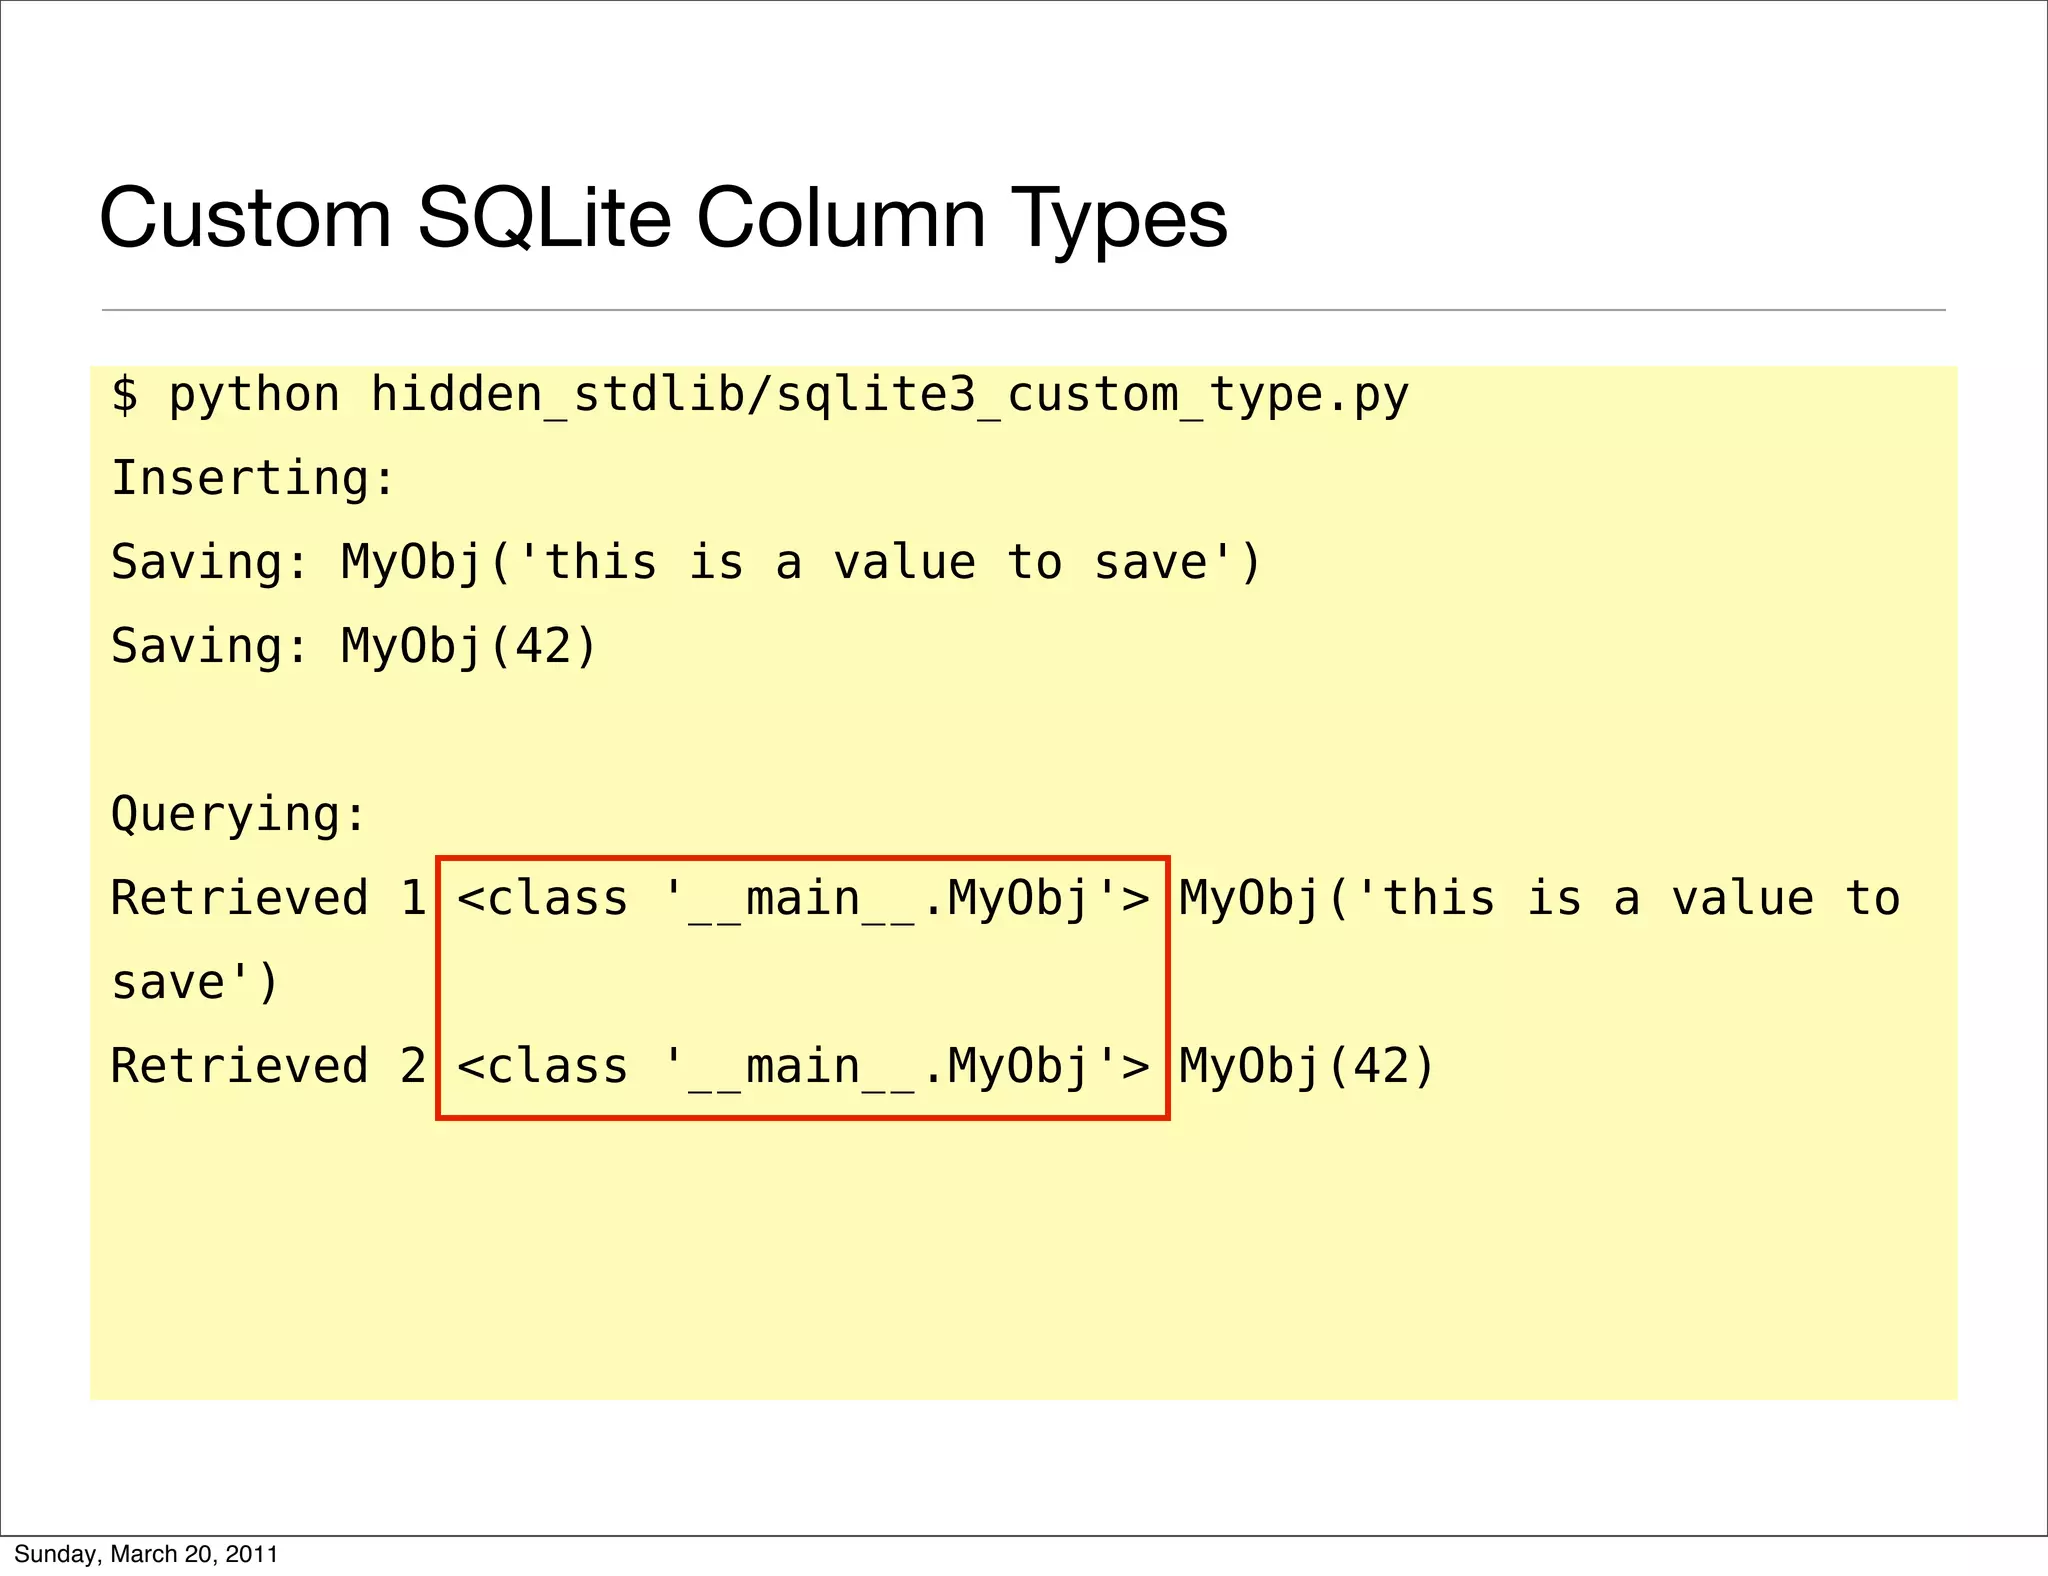Click the 'Querying:' output line
This screenshot has width=2048, height=1576.
(239, 815)
